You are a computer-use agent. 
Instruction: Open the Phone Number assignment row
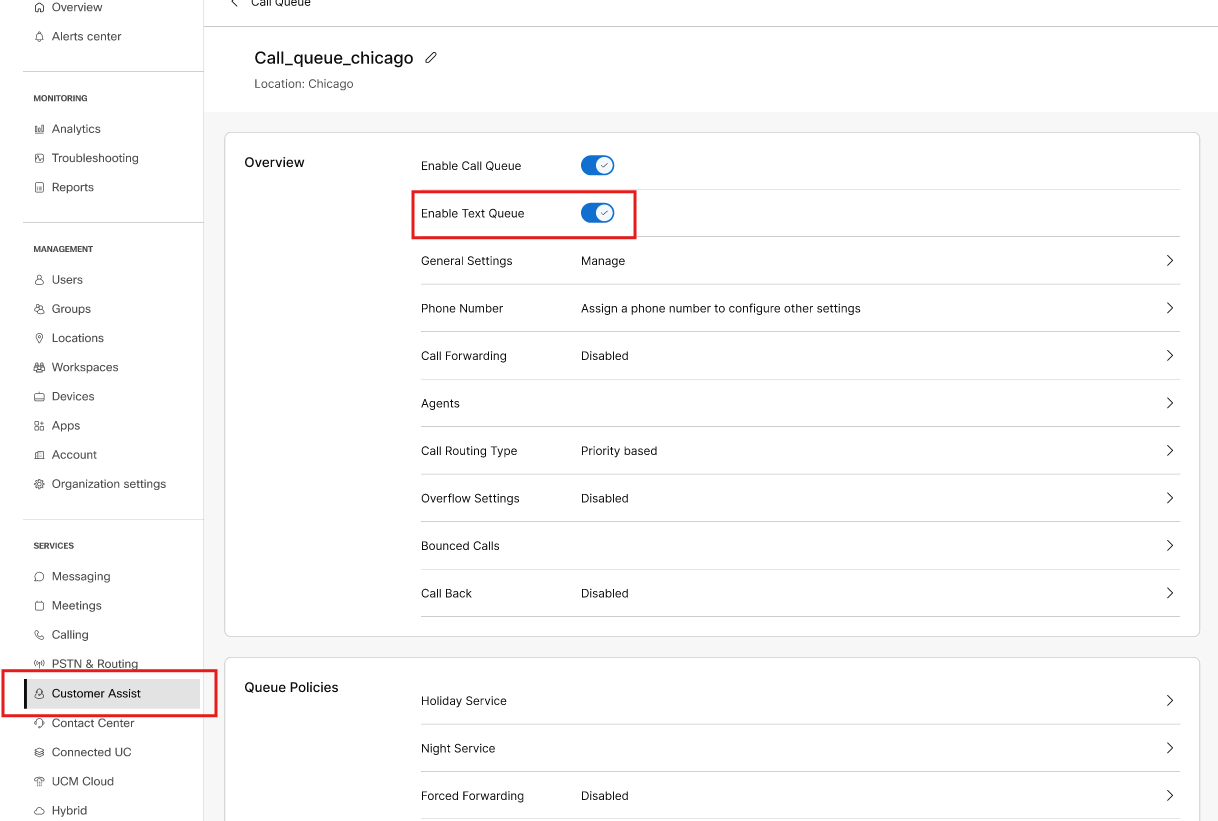(1169, 308)
